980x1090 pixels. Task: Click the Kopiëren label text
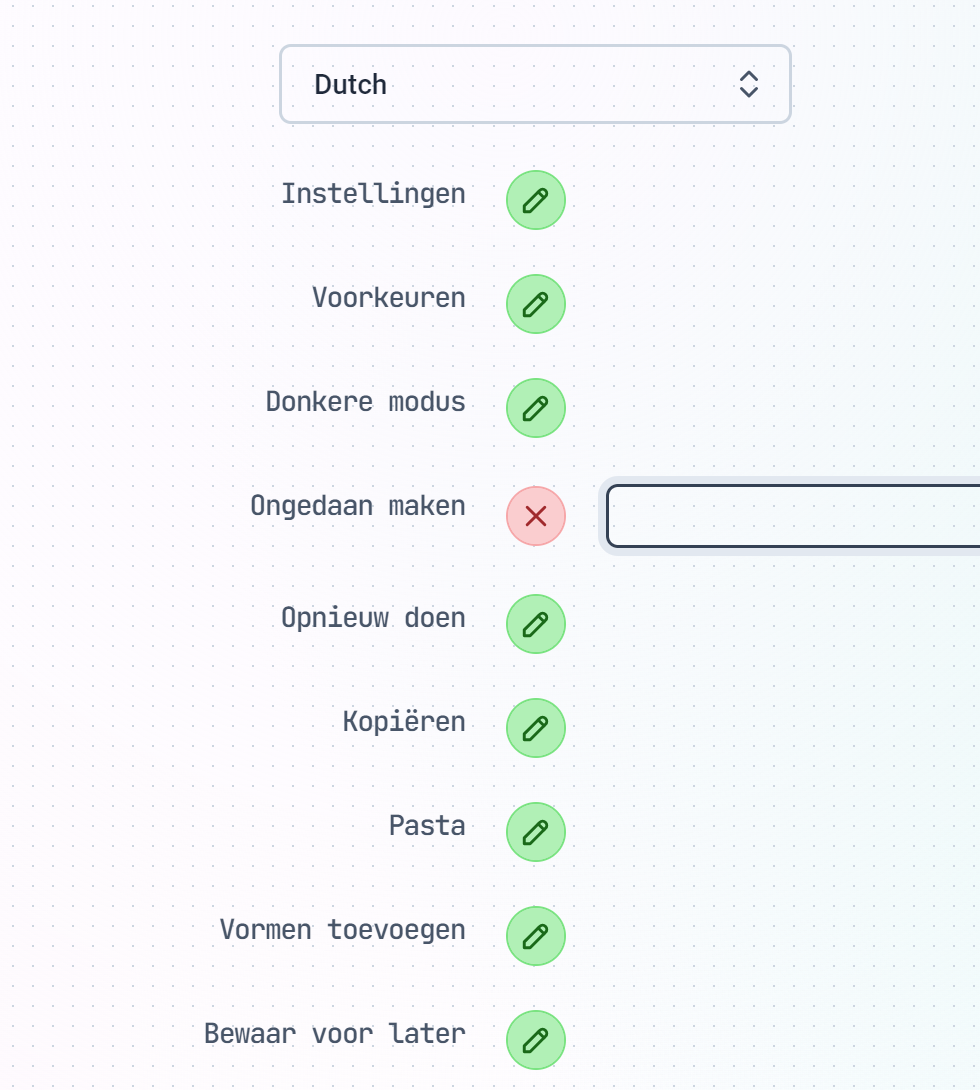[x=404, y=722]
